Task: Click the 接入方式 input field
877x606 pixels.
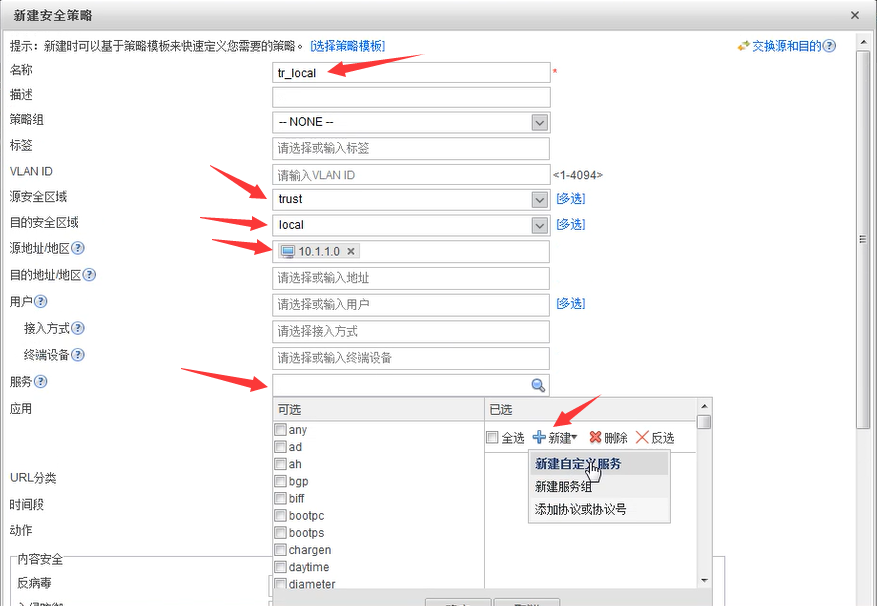Action: point(411,332)
